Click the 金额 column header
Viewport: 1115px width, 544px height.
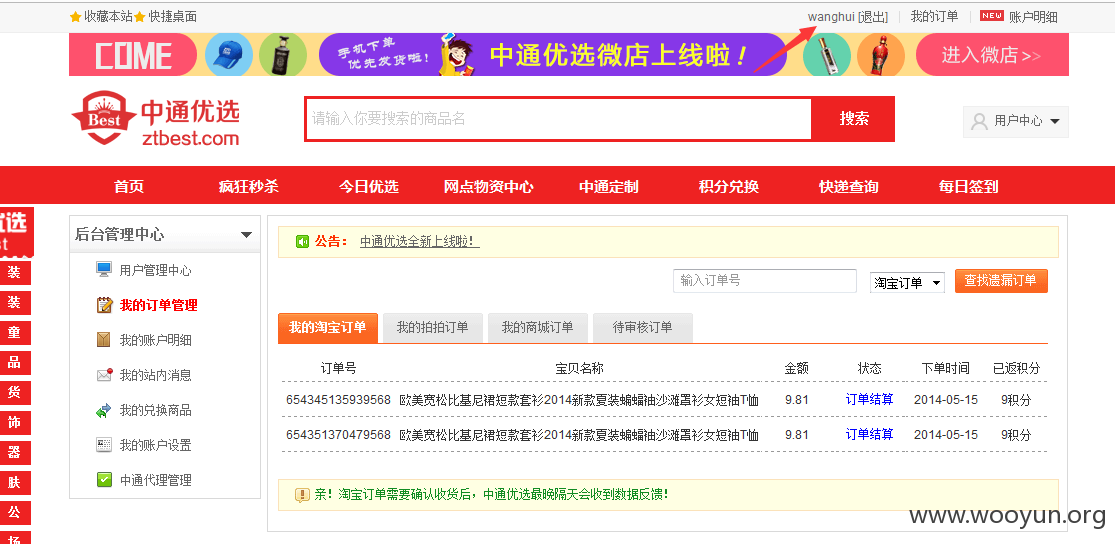pyautogui.click(x=796, y=368)
